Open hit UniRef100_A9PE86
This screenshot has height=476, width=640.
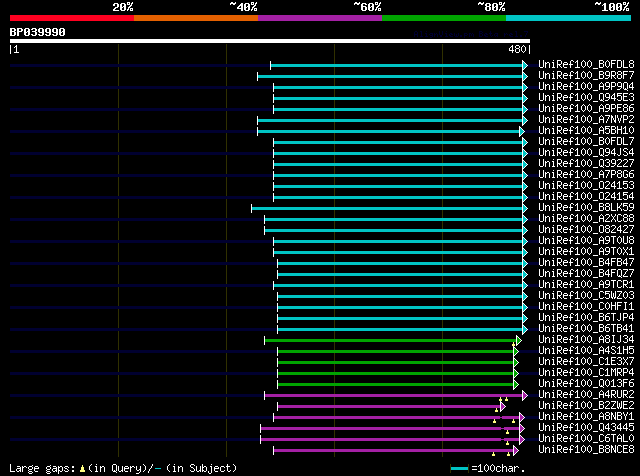point(586,109)
